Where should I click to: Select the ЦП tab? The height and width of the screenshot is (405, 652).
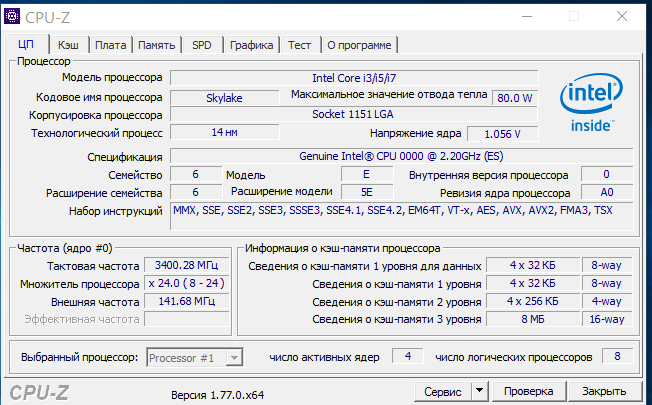click(x=26, y=44)
